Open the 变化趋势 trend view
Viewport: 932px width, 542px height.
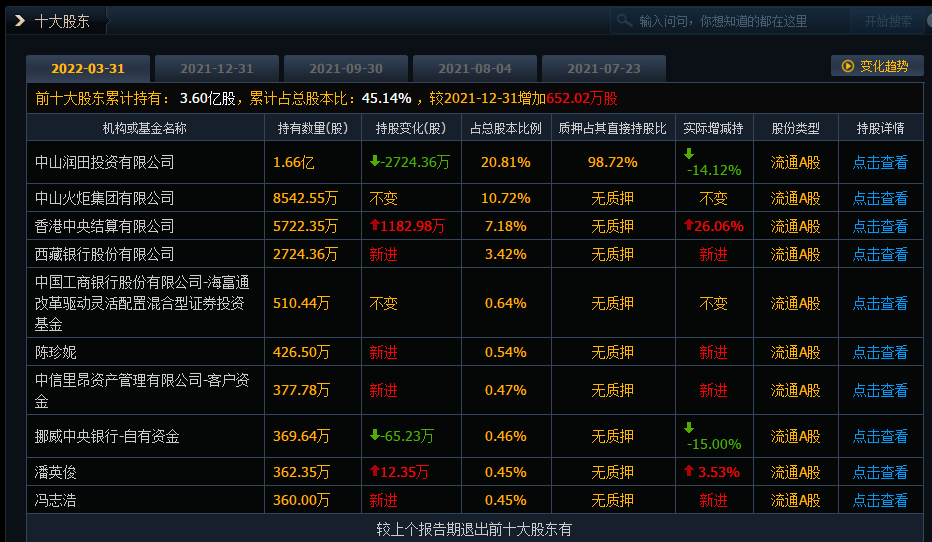877,66
